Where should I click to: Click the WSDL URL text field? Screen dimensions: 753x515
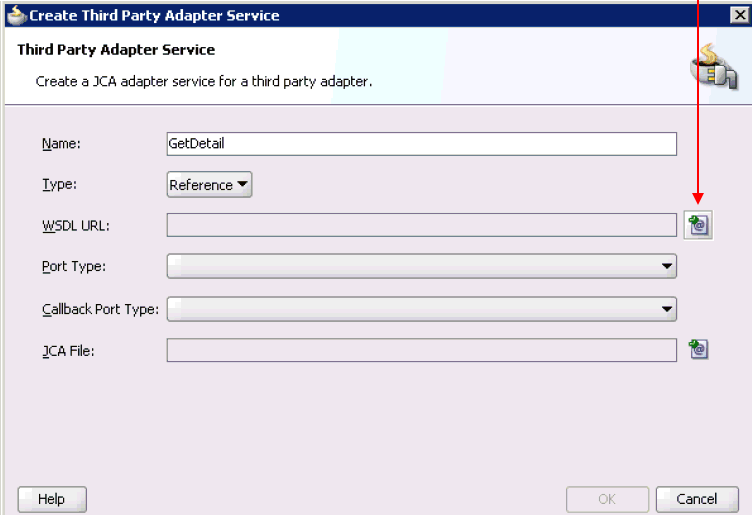(422, 225)
